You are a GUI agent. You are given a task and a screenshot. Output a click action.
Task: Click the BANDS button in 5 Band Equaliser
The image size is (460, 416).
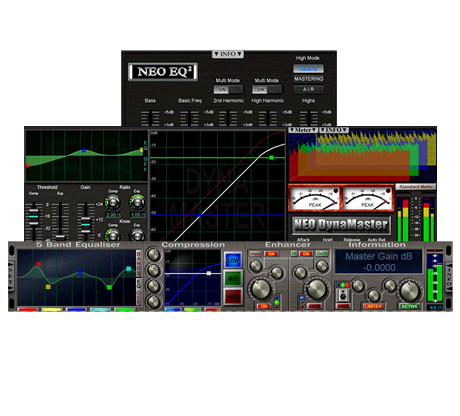pyautogui.click(x=139, y=263)
